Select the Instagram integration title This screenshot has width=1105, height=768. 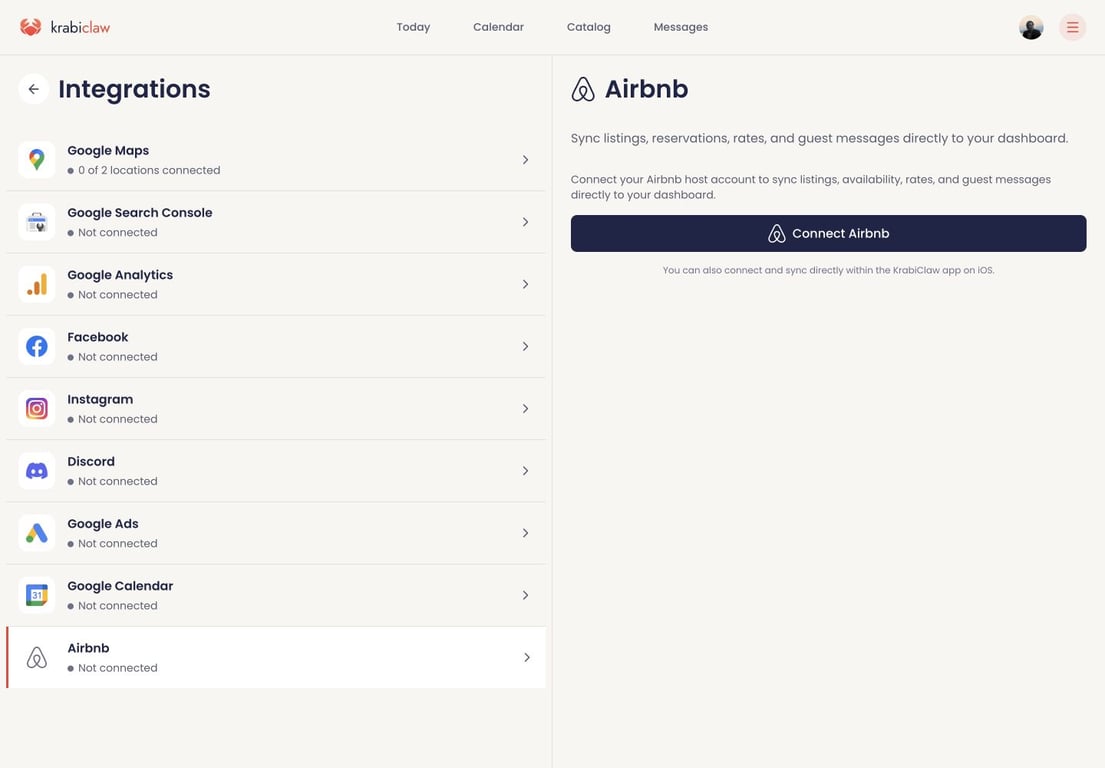[x=100, y=399]
